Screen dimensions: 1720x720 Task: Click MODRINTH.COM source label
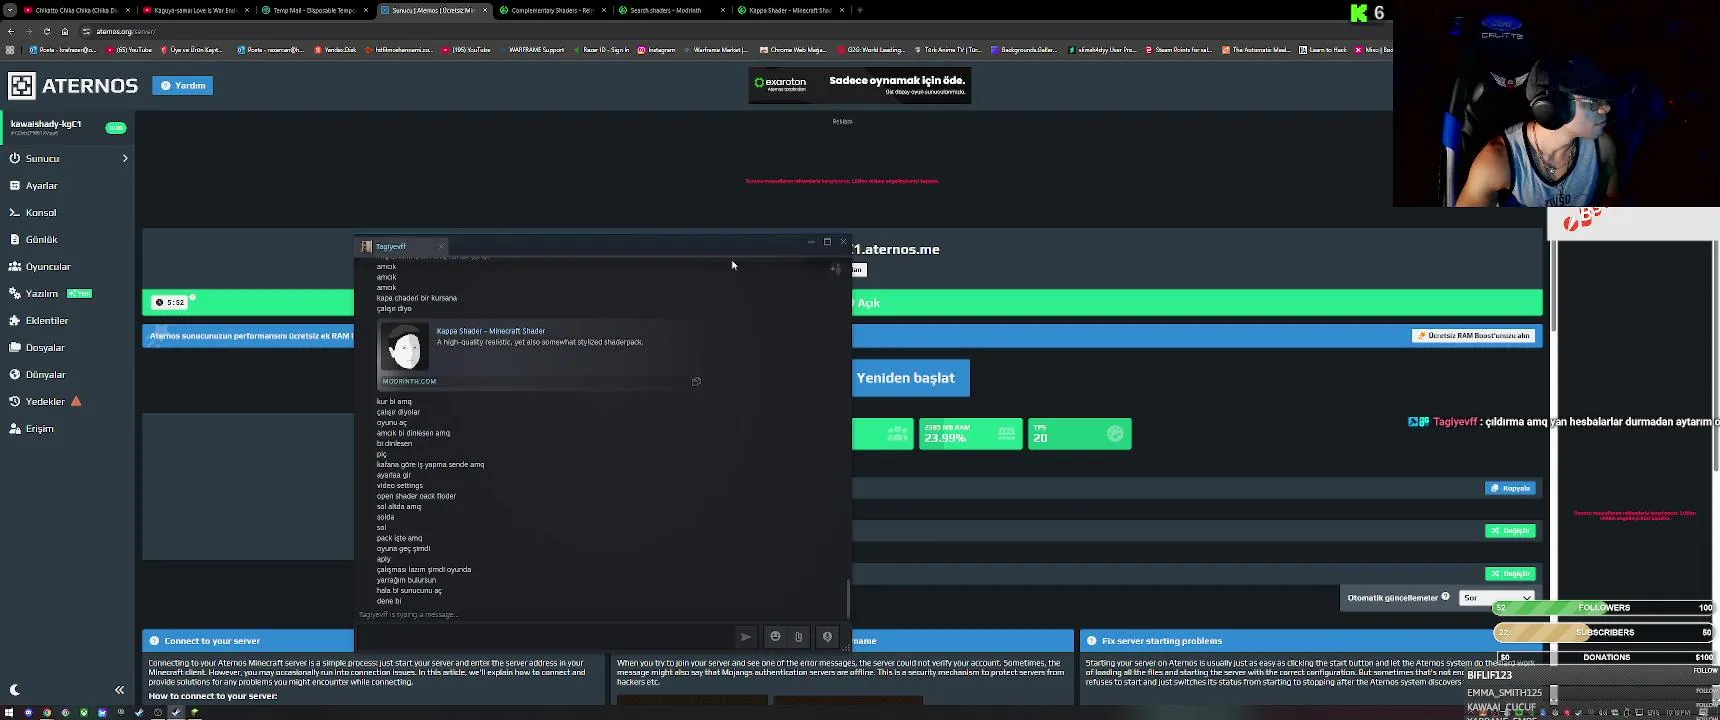409,381
